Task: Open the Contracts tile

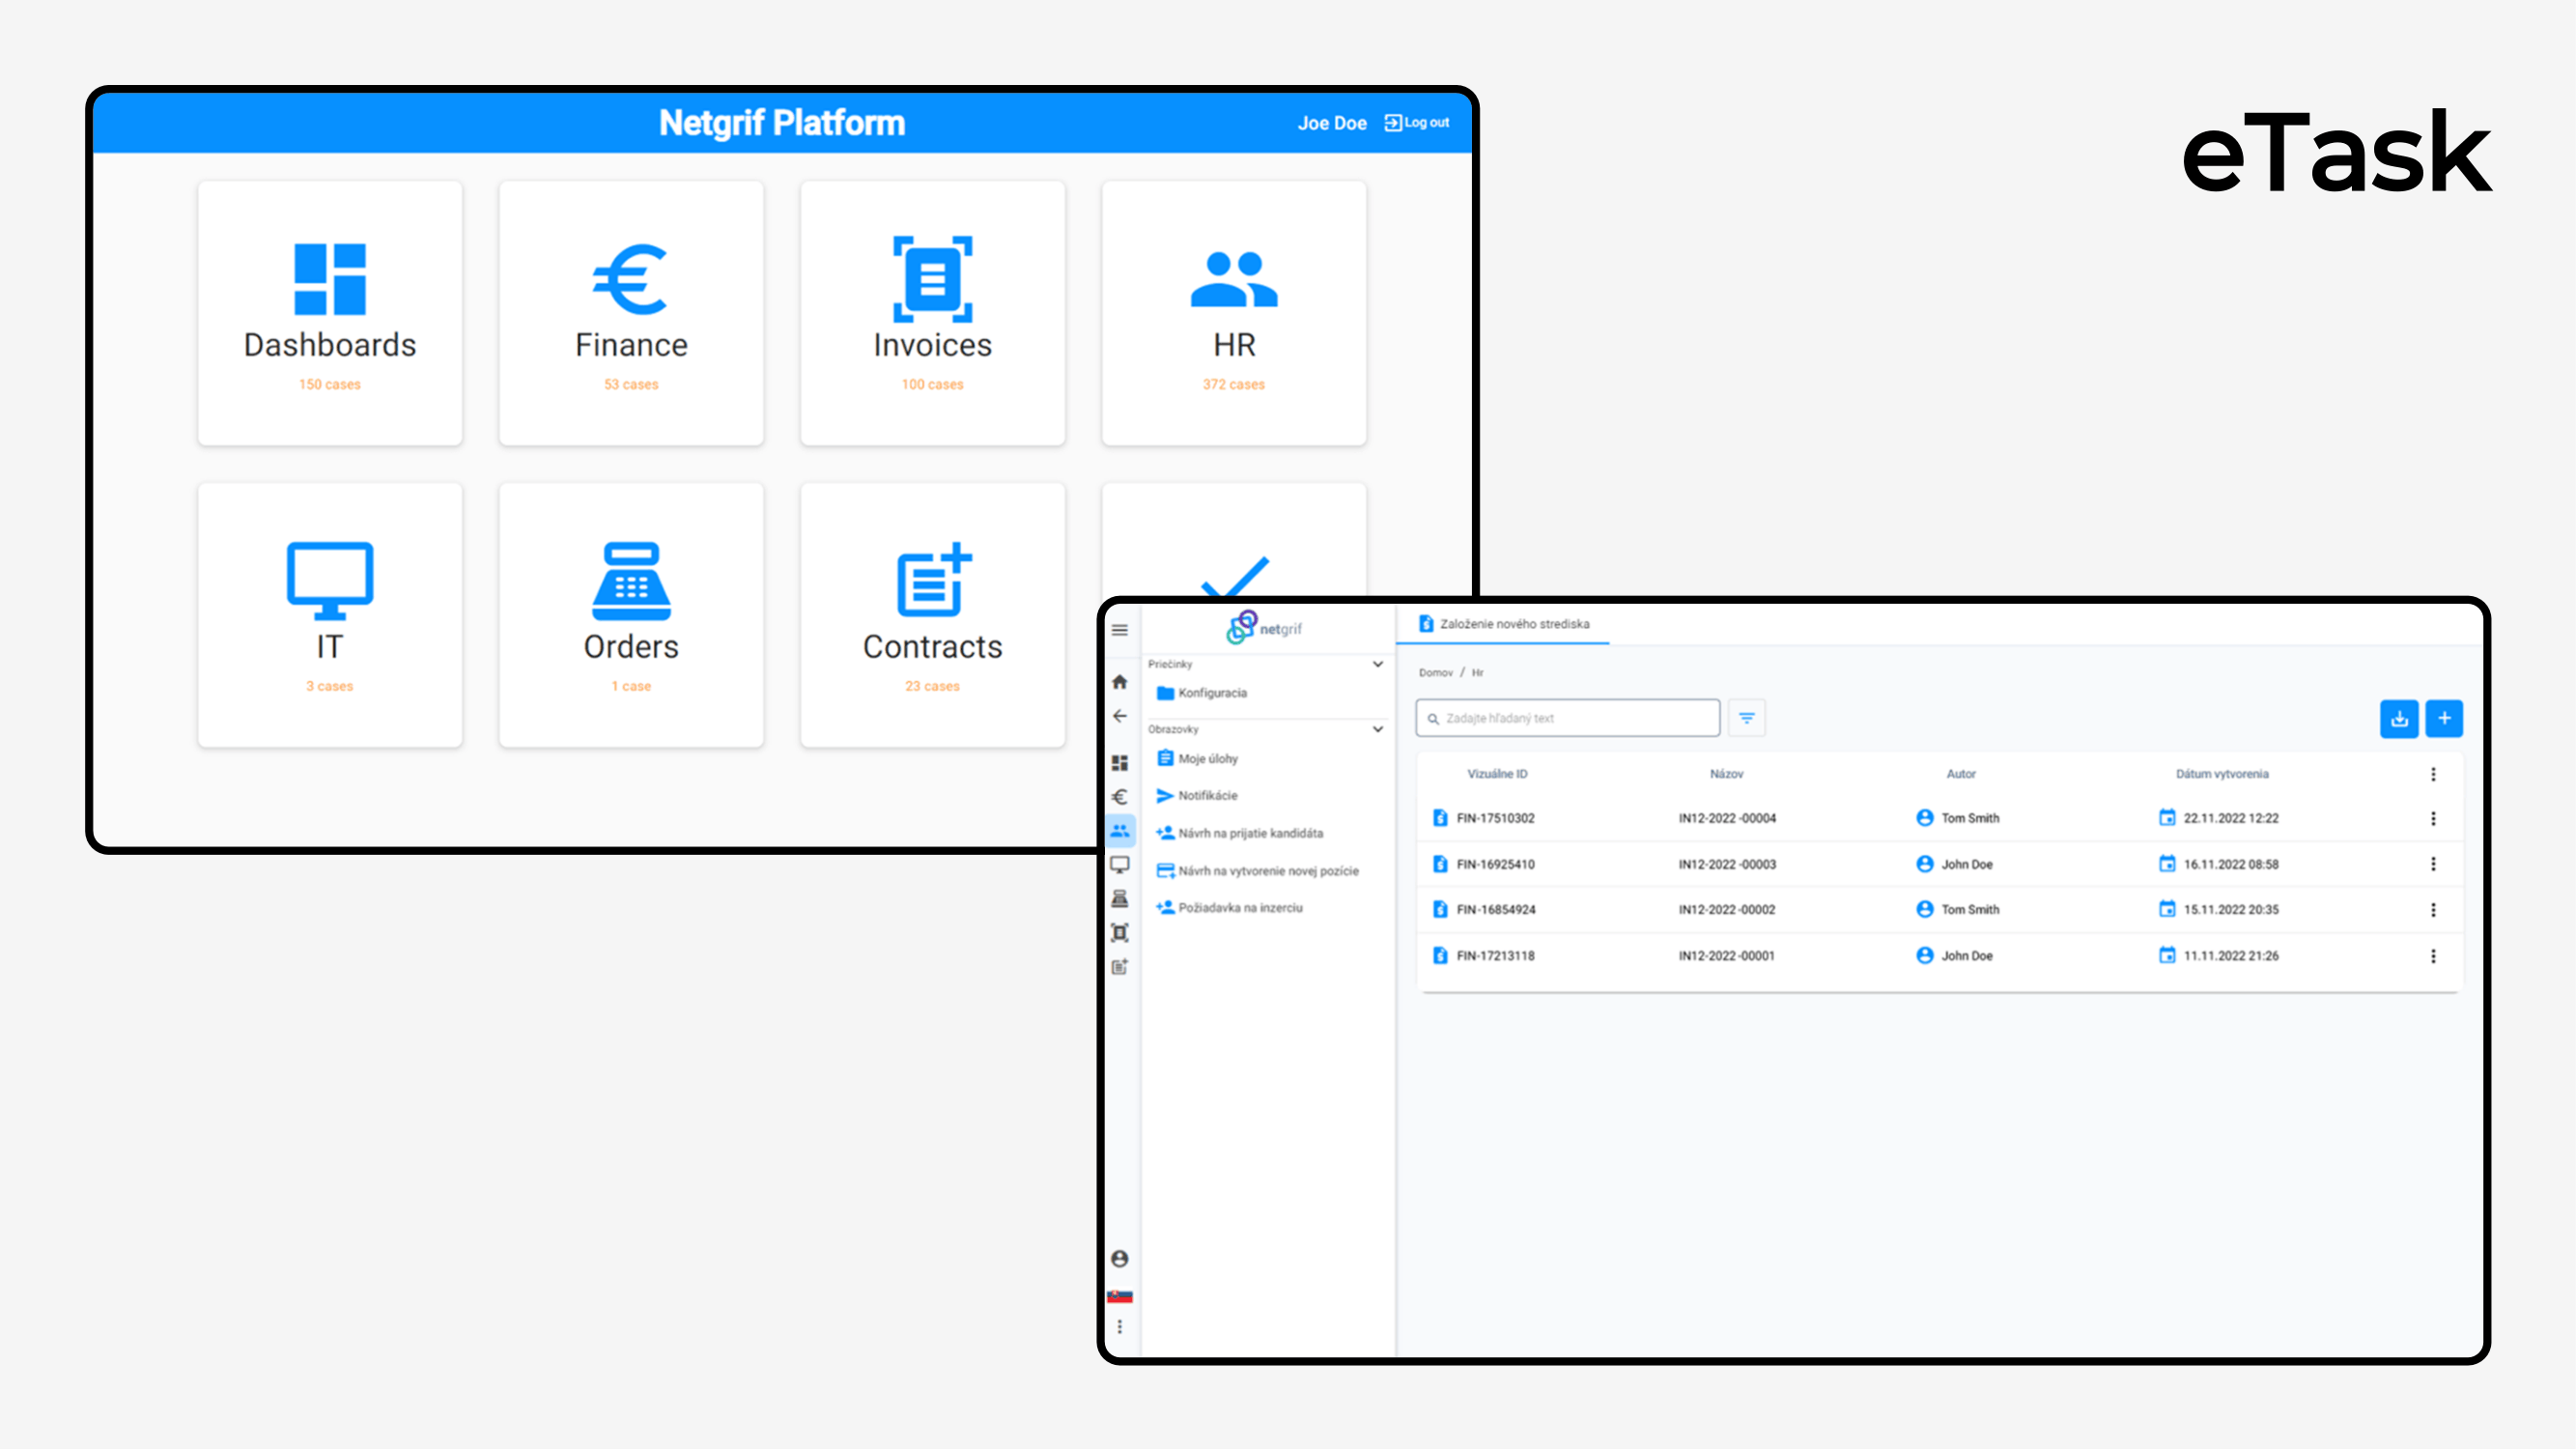Action: coord(932,615)
